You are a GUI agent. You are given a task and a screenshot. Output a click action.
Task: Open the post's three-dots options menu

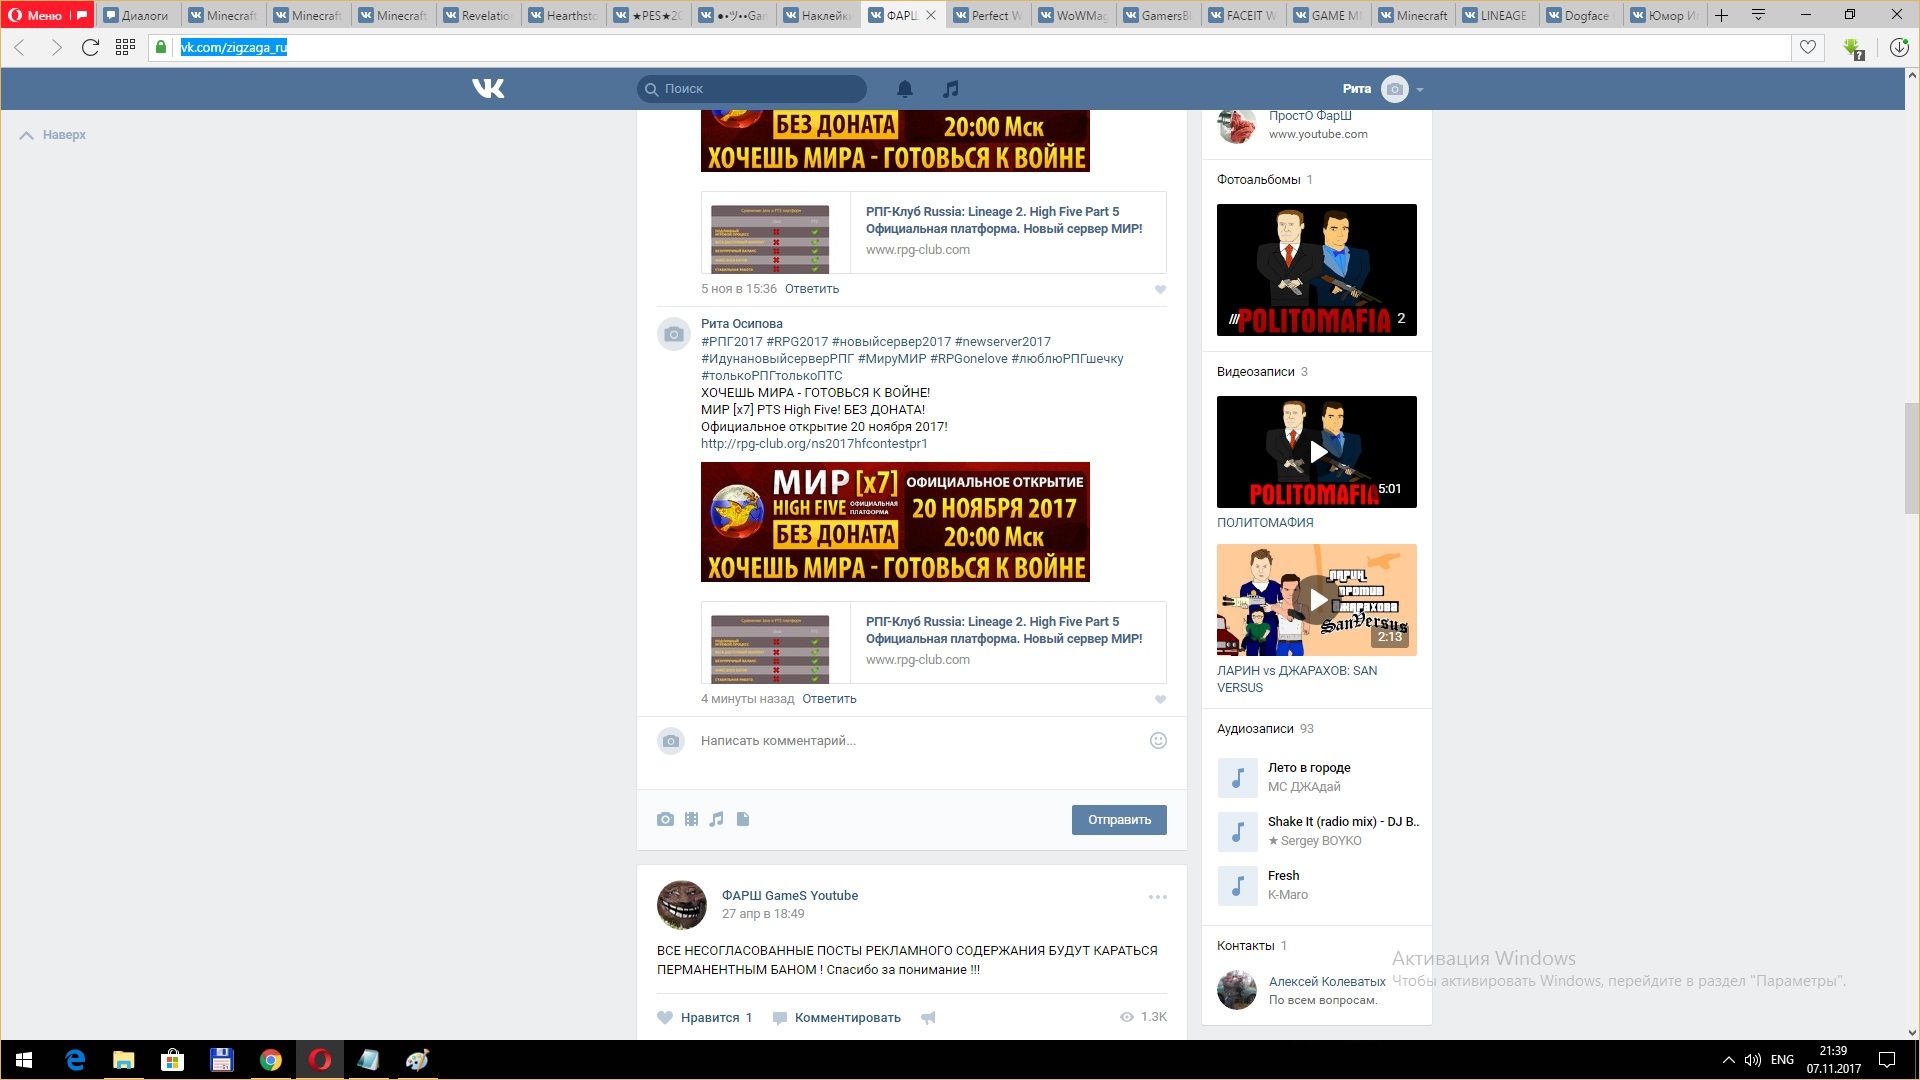[x=1157, y=897]
